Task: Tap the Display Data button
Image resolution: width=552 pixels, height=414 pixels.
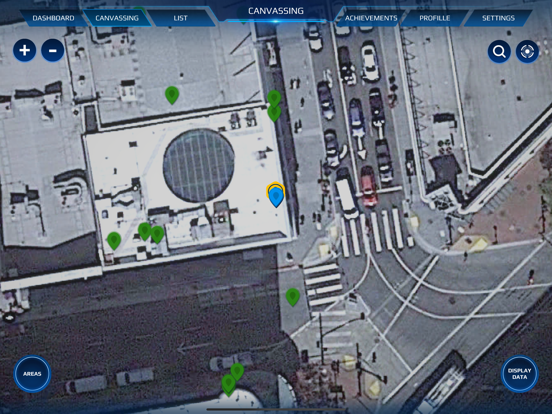Action: pos(520,374)
